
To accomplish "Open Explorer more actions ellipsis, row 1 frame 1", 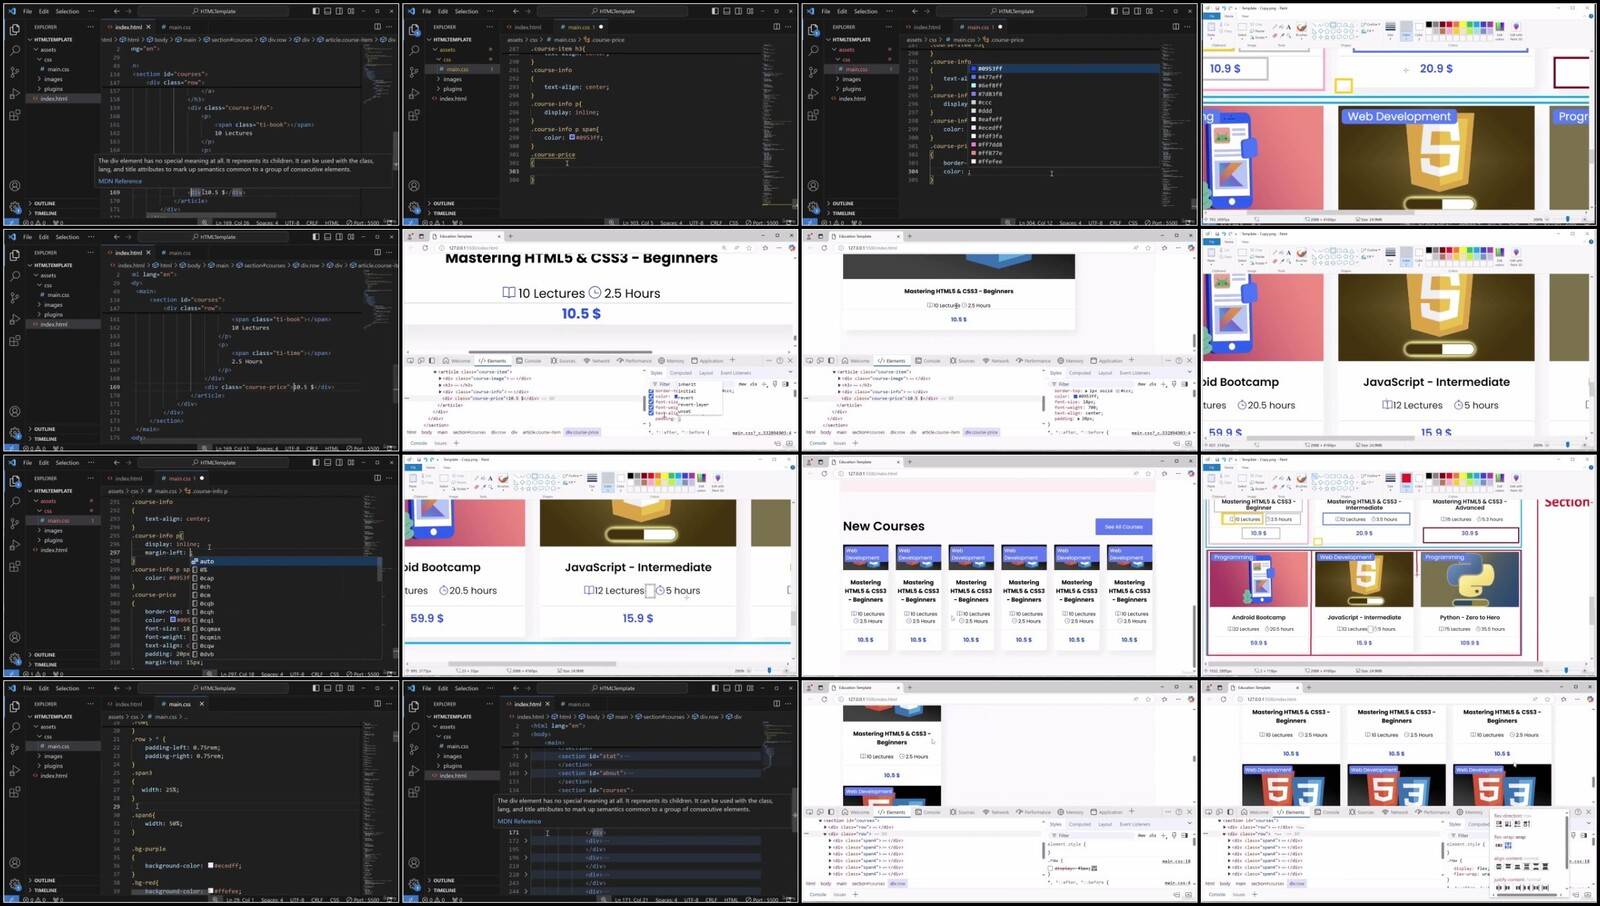I will [90, 27].
